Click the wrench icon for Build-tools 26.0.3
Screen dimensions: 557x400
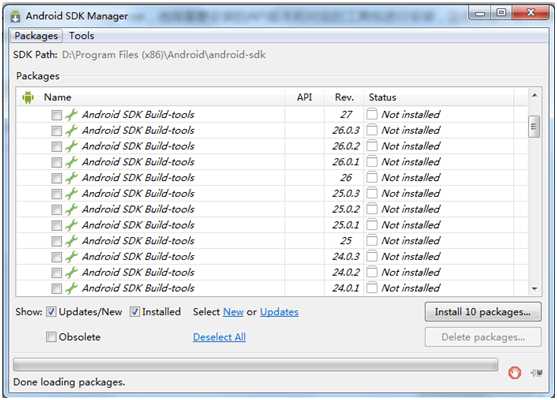click(71, 130)
